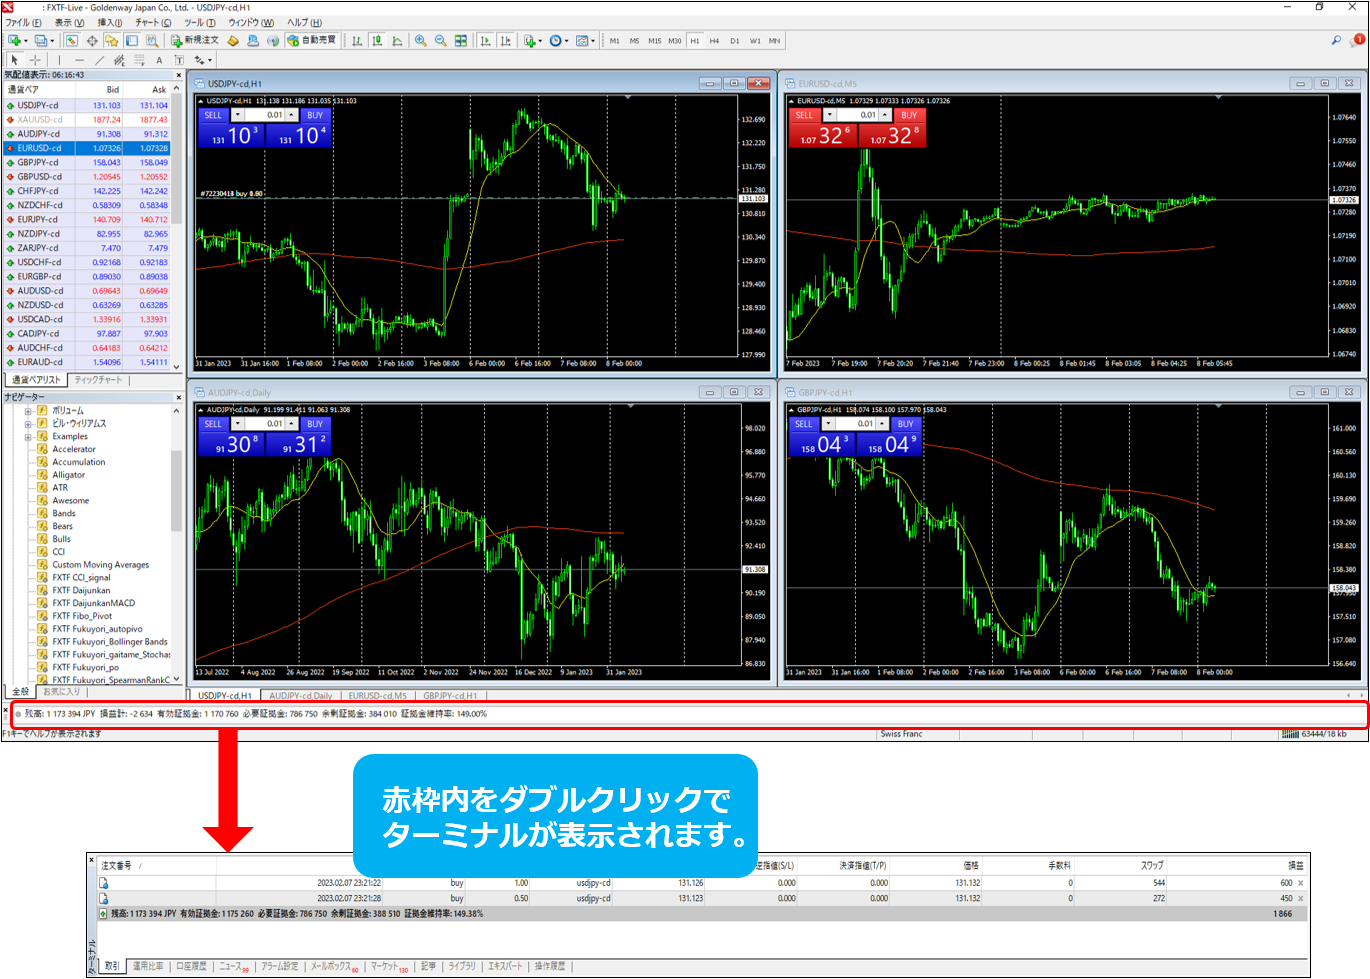This screenshot has width=1370, height=979.
Task: Toggle the Navigator panel star-folder icon
Action: 111,41
